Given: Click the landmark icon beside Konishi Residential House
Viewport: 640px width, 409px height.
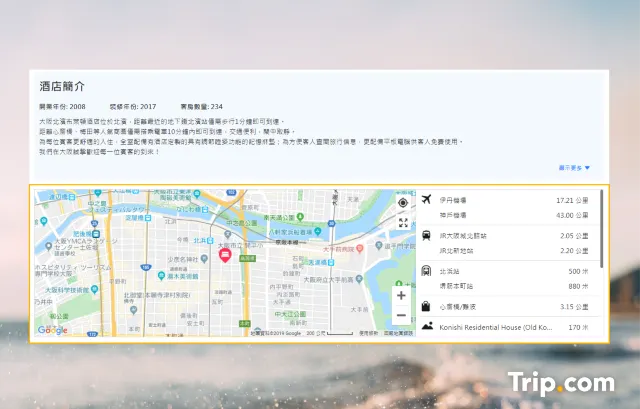Looking at the screenshot, I should [x=427, y=326].
